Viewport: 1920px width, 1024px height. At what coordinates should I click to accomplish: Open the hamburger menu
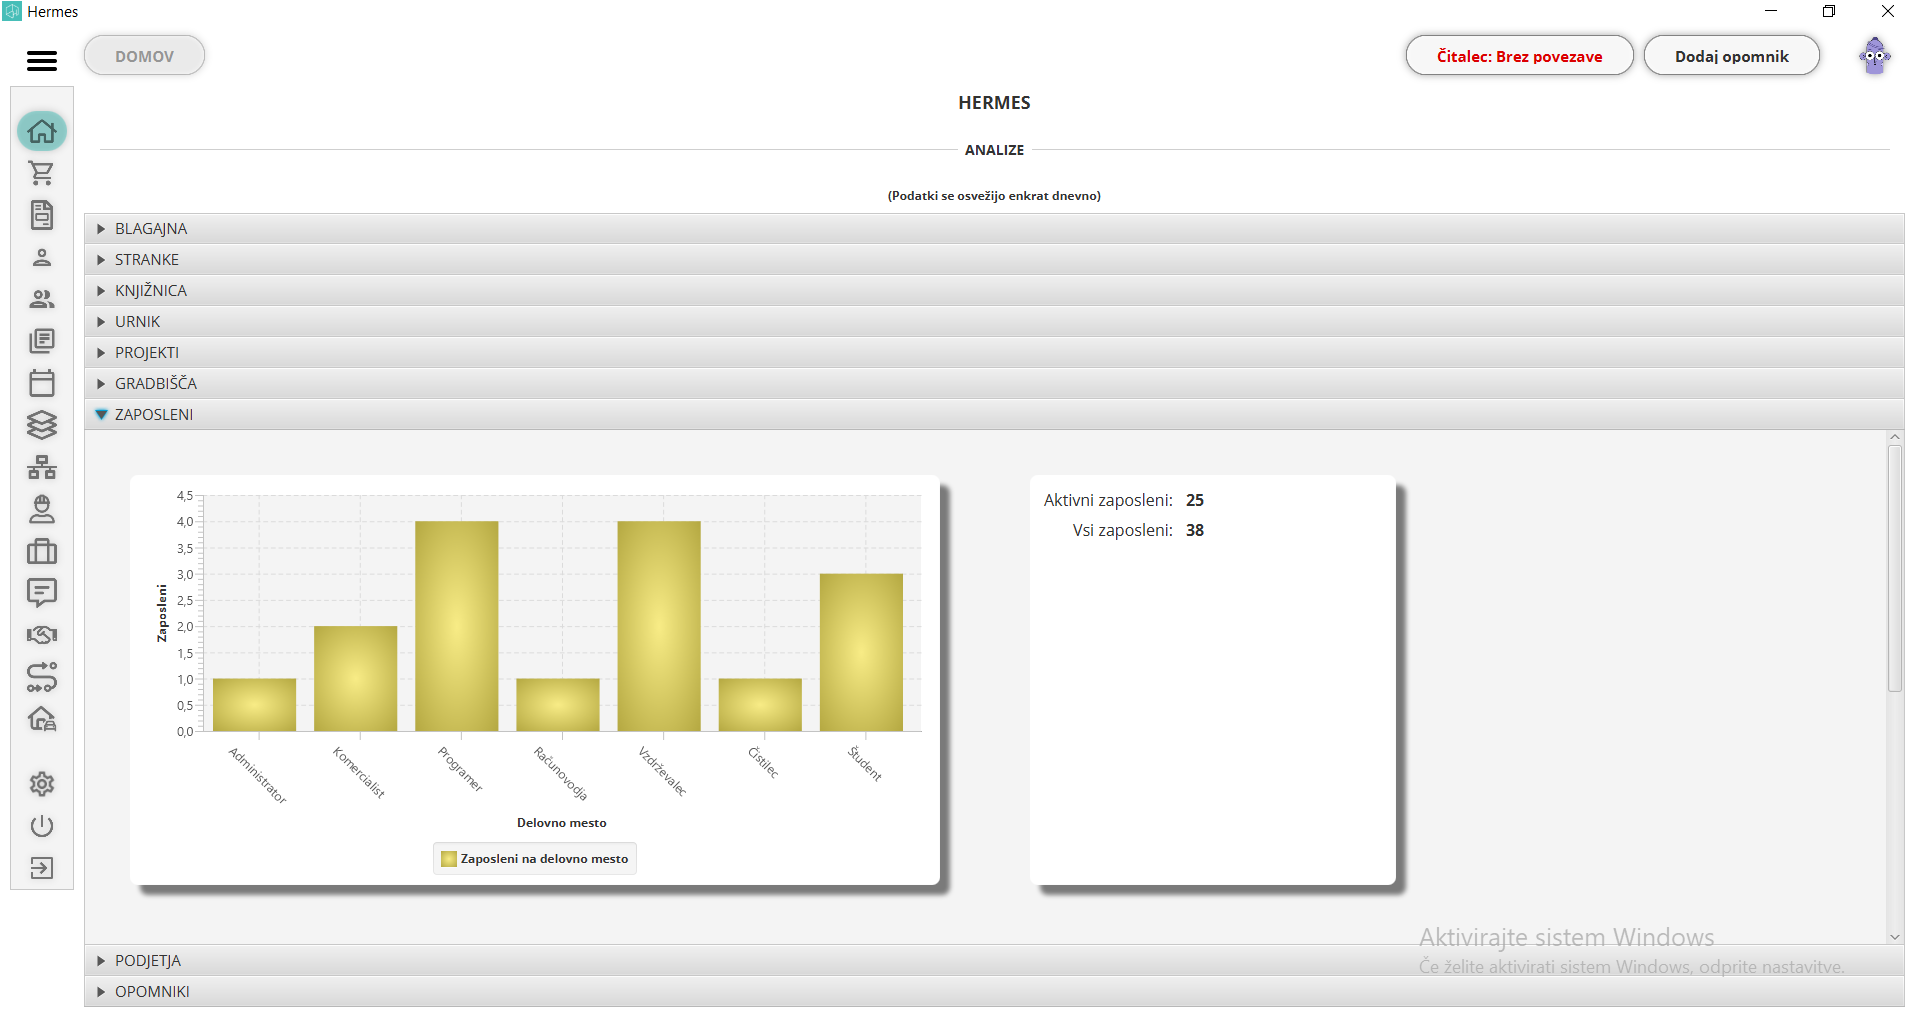coord(42,61)
